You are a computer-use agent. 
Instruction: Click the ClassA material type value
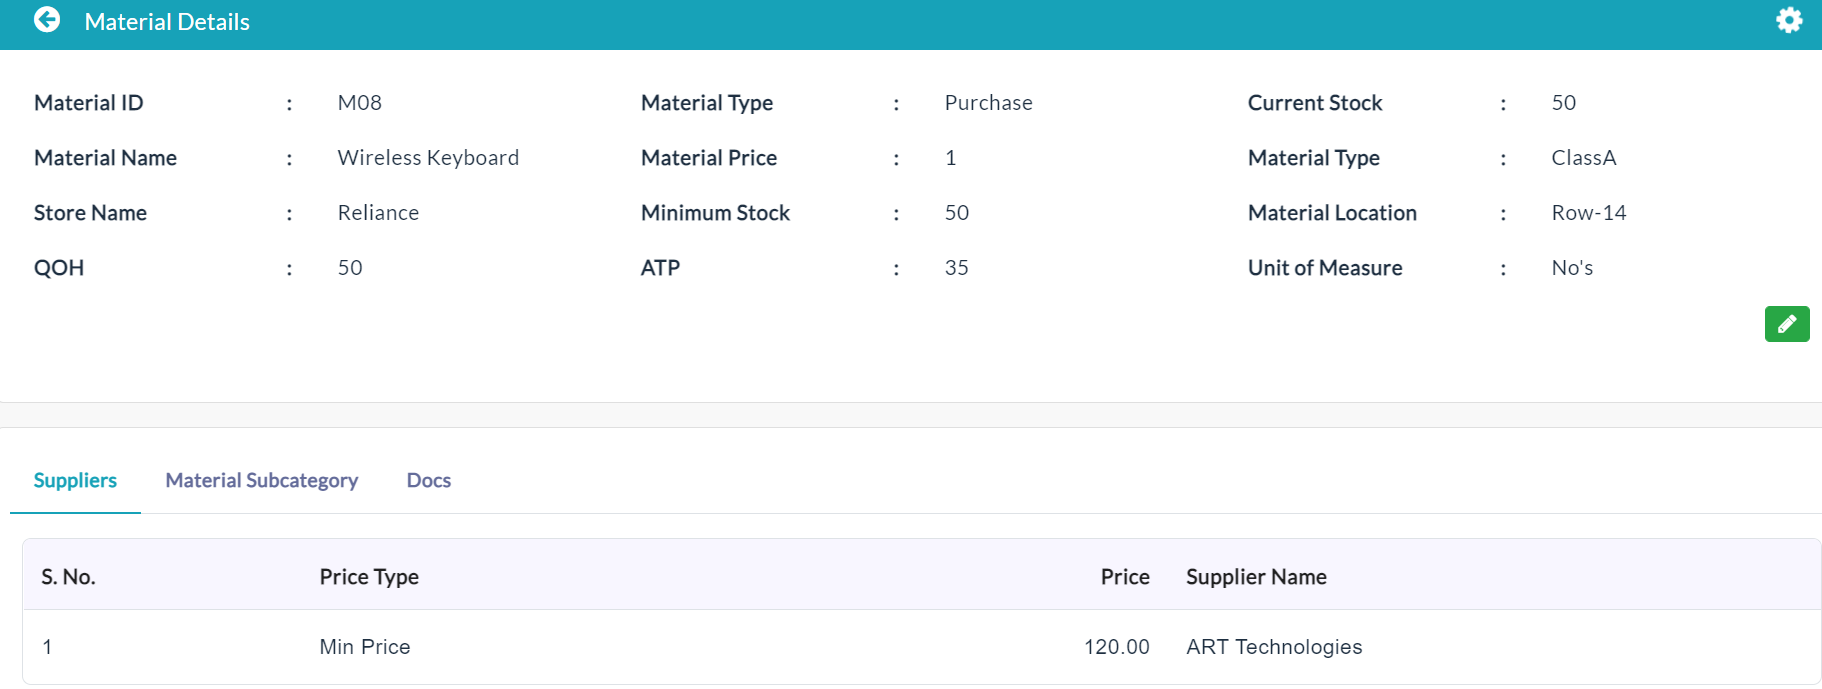tap(1584, 158)
